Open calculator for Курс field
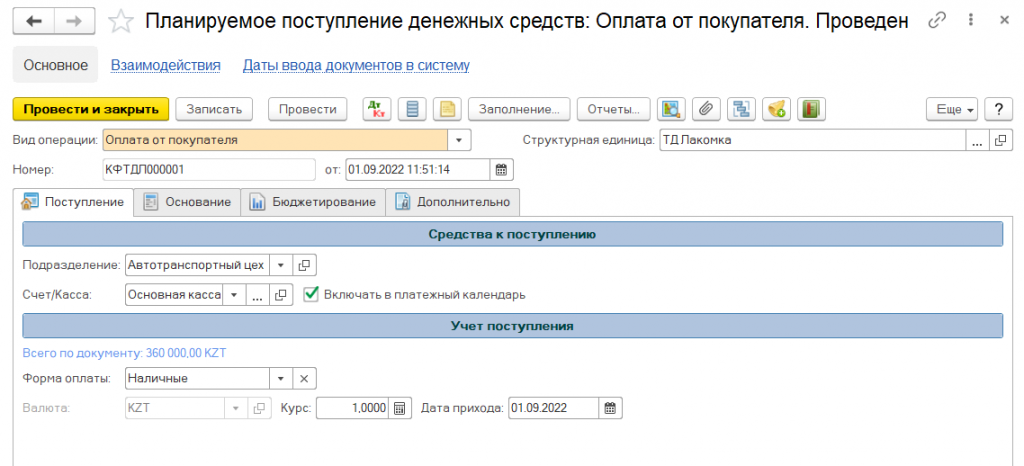 pos(399,407)
